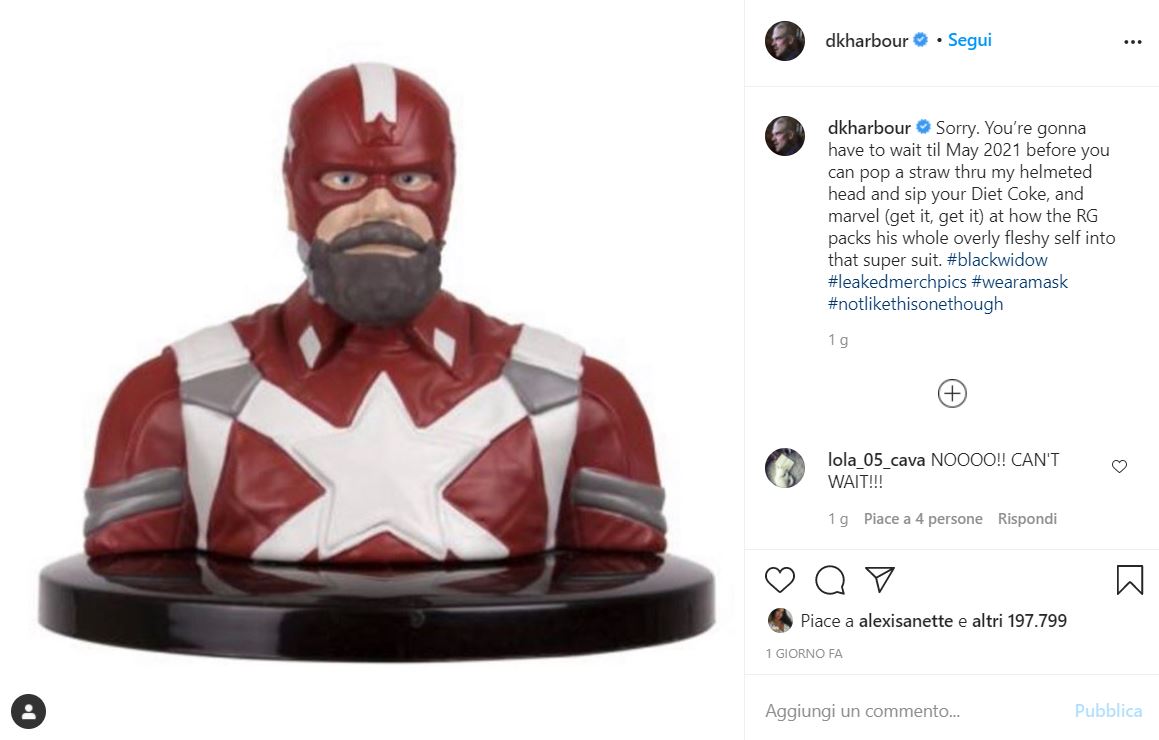View 'Piace a 4 persone' comment likes
The width and height of the screenshot is (1159, 740).
tap(922, 519)
